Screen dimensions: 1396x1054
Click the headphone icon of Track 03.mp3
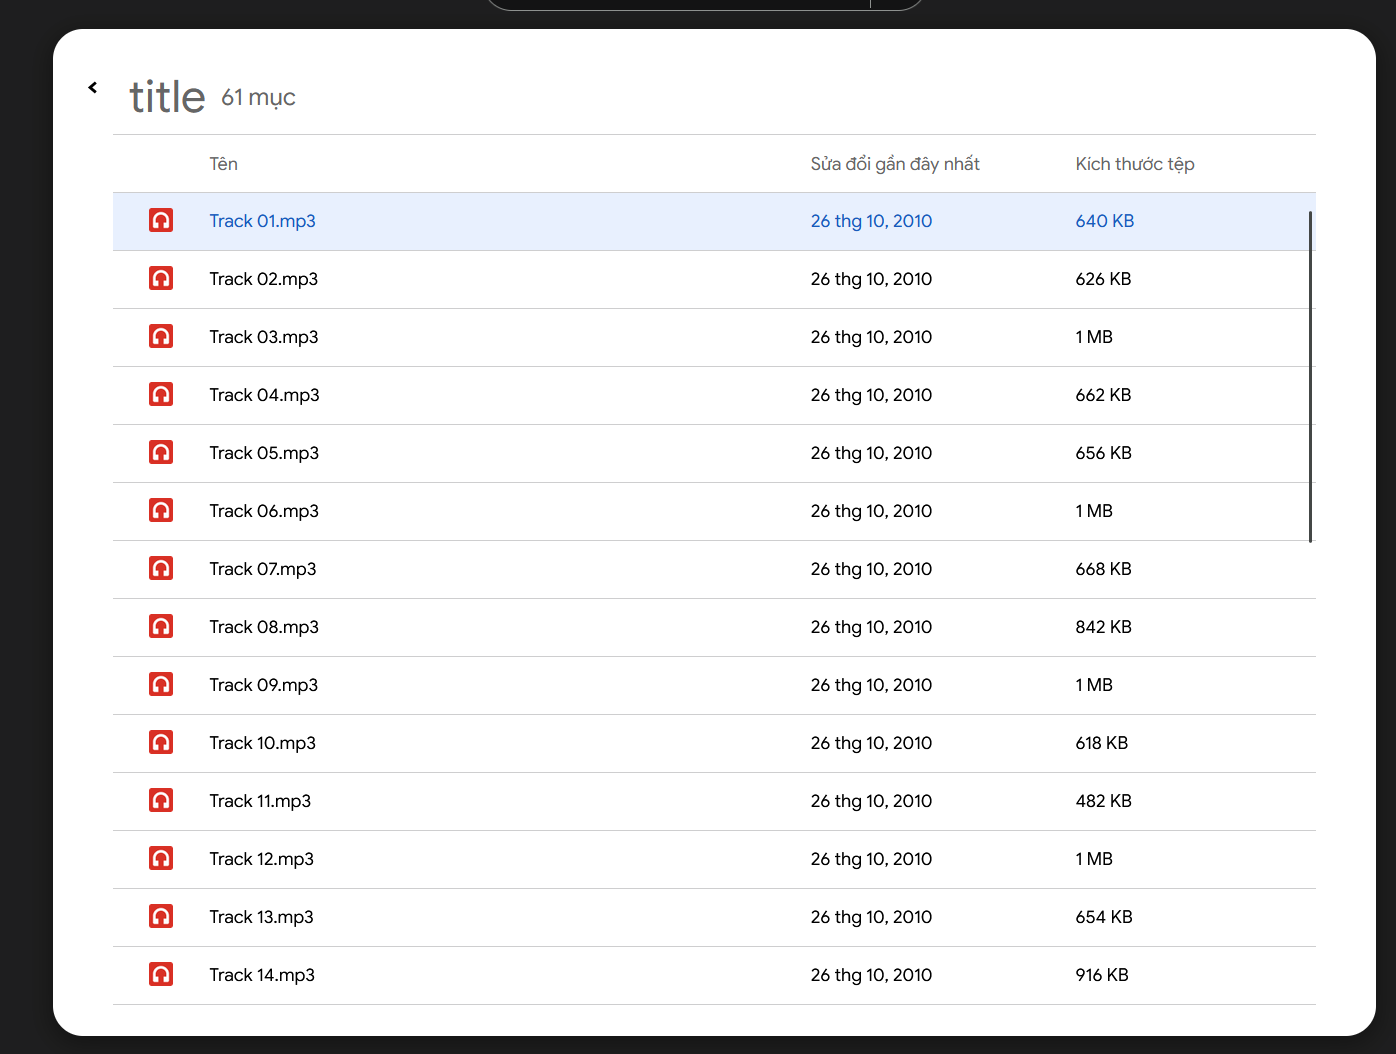(x=161, y=337)
